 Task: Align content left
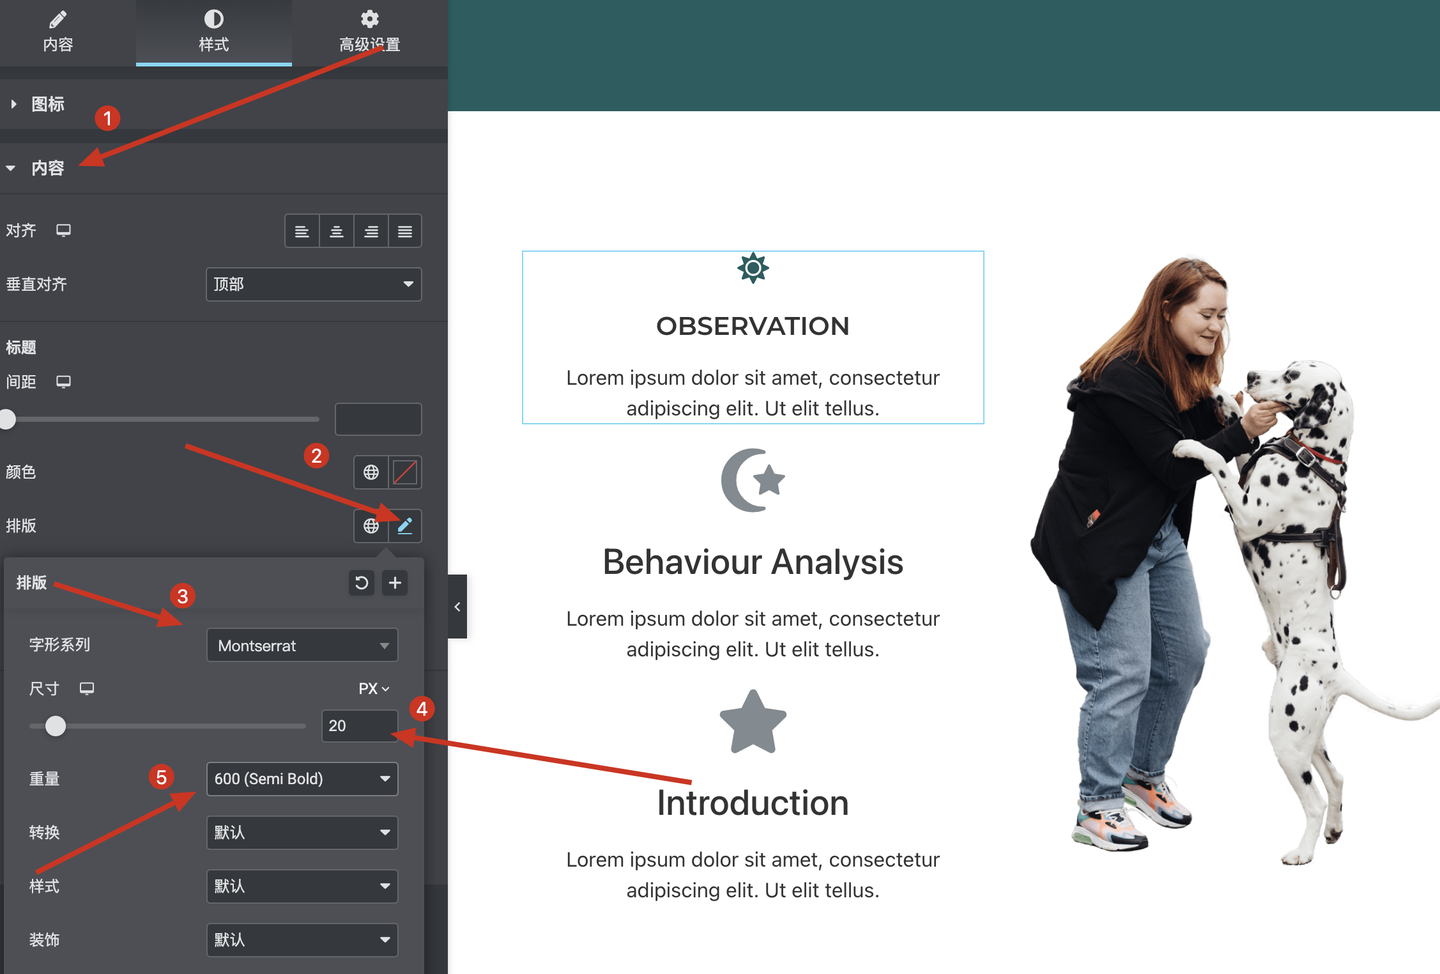click(302, 231)
